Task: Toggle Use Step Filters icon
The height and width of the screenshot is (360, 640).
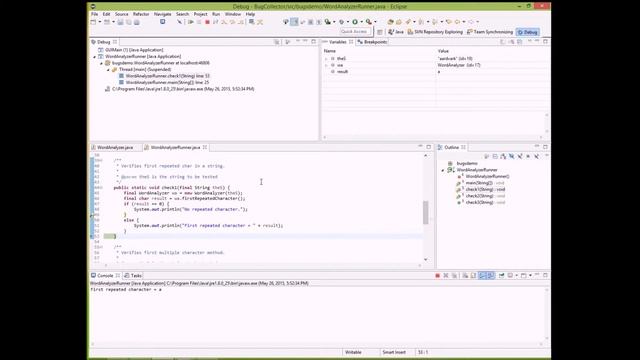Action: 260,22
